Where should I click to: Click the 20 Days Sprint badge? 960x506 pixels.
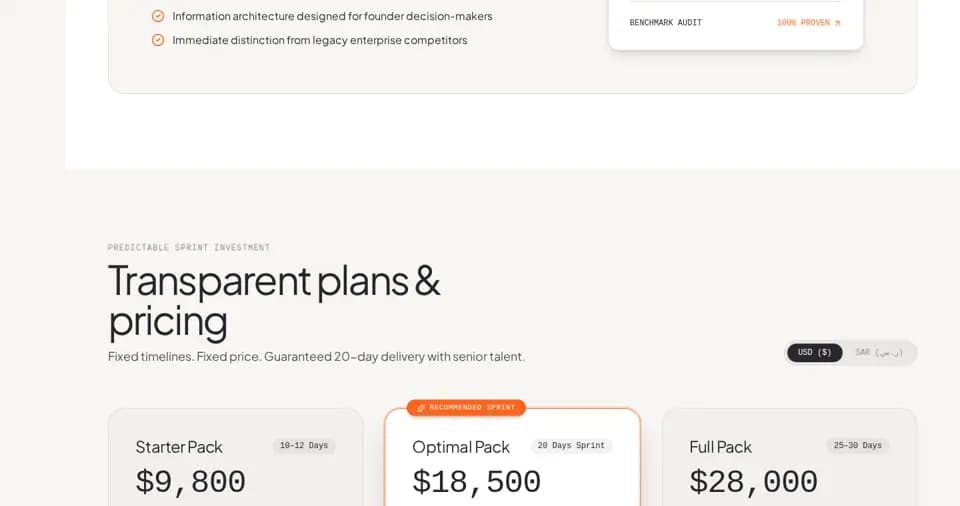click(571, 446)
